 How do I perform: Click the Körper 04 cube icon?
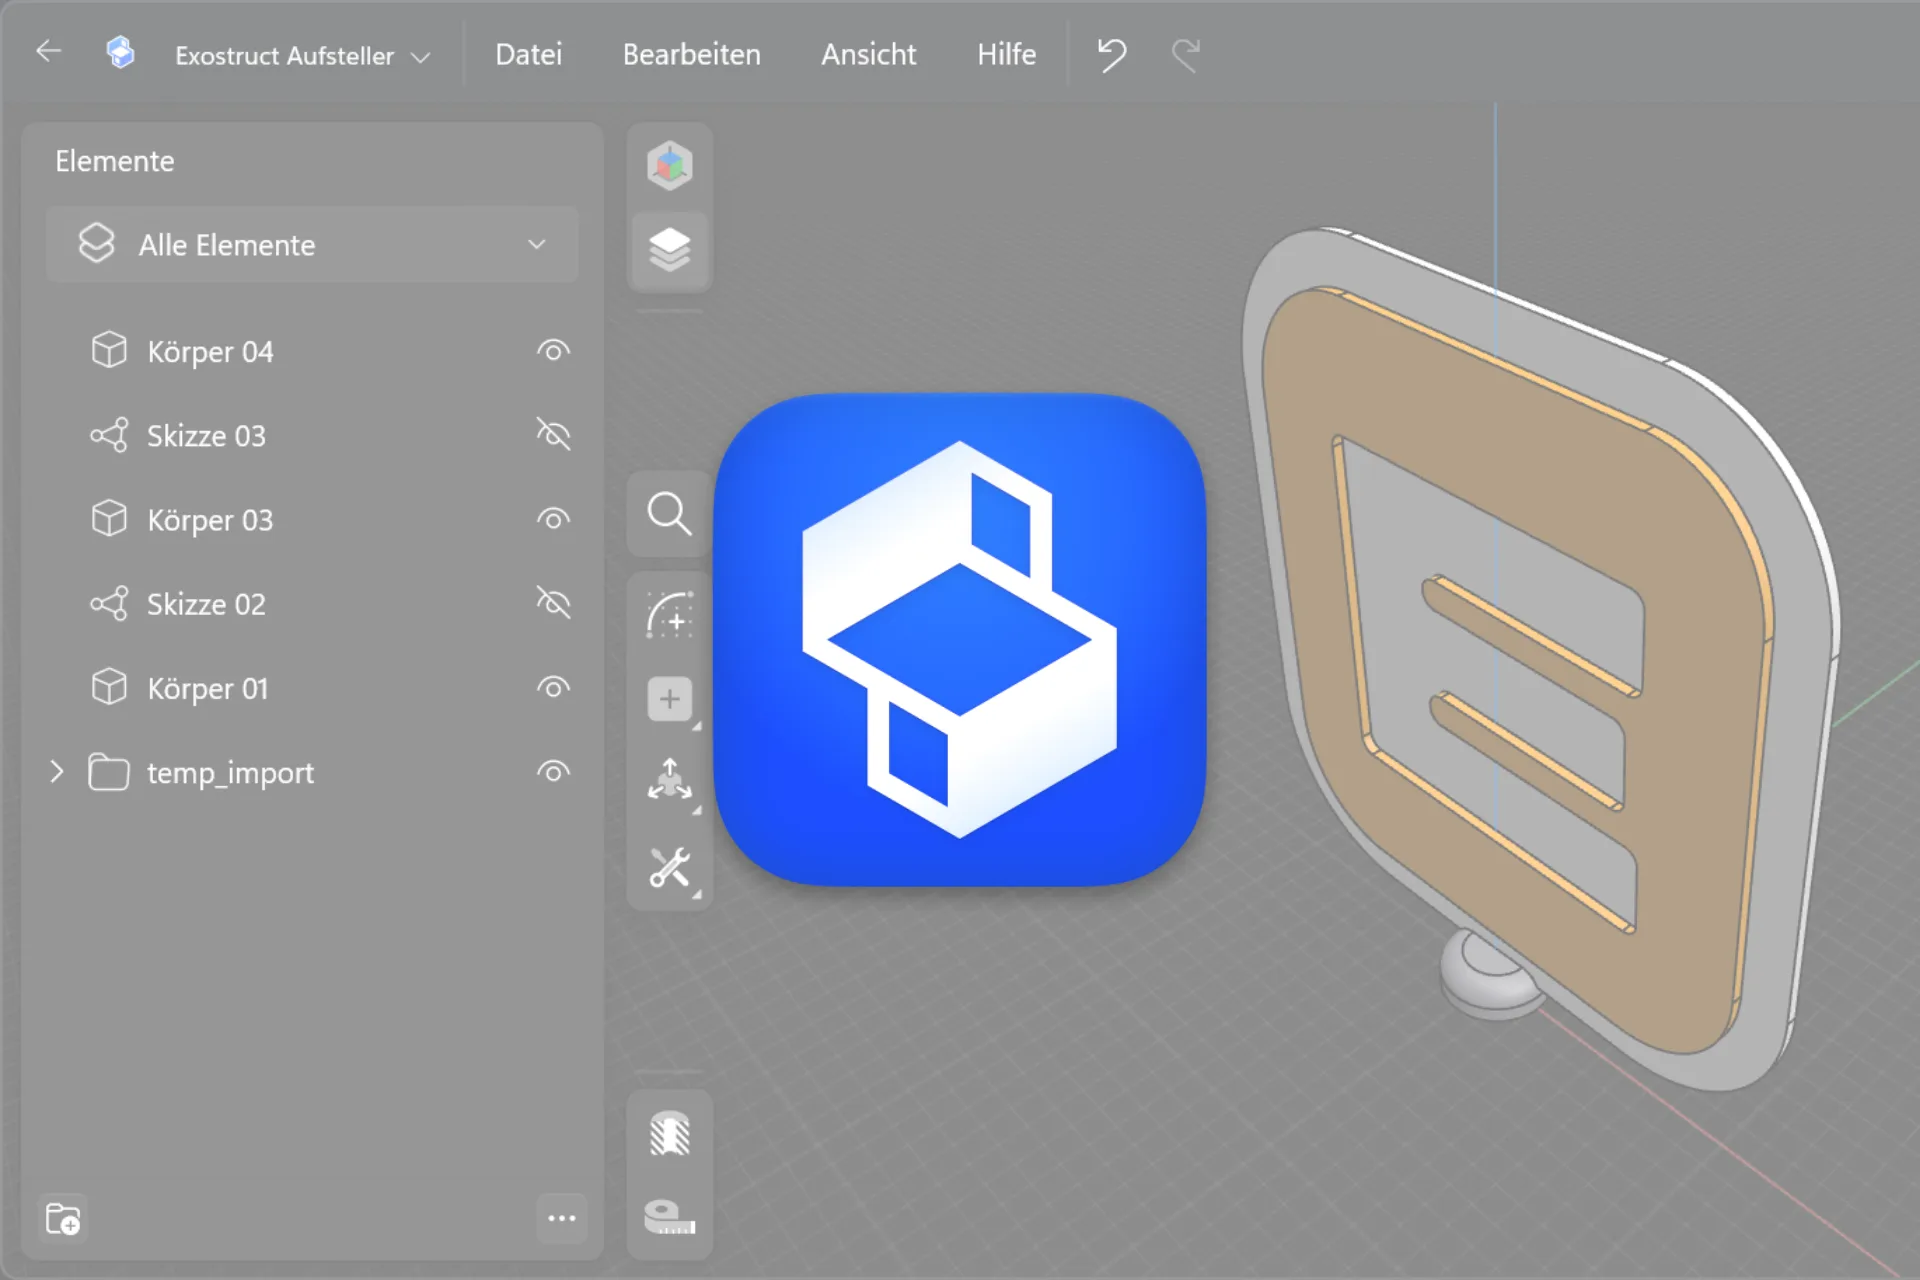point(109,351)
